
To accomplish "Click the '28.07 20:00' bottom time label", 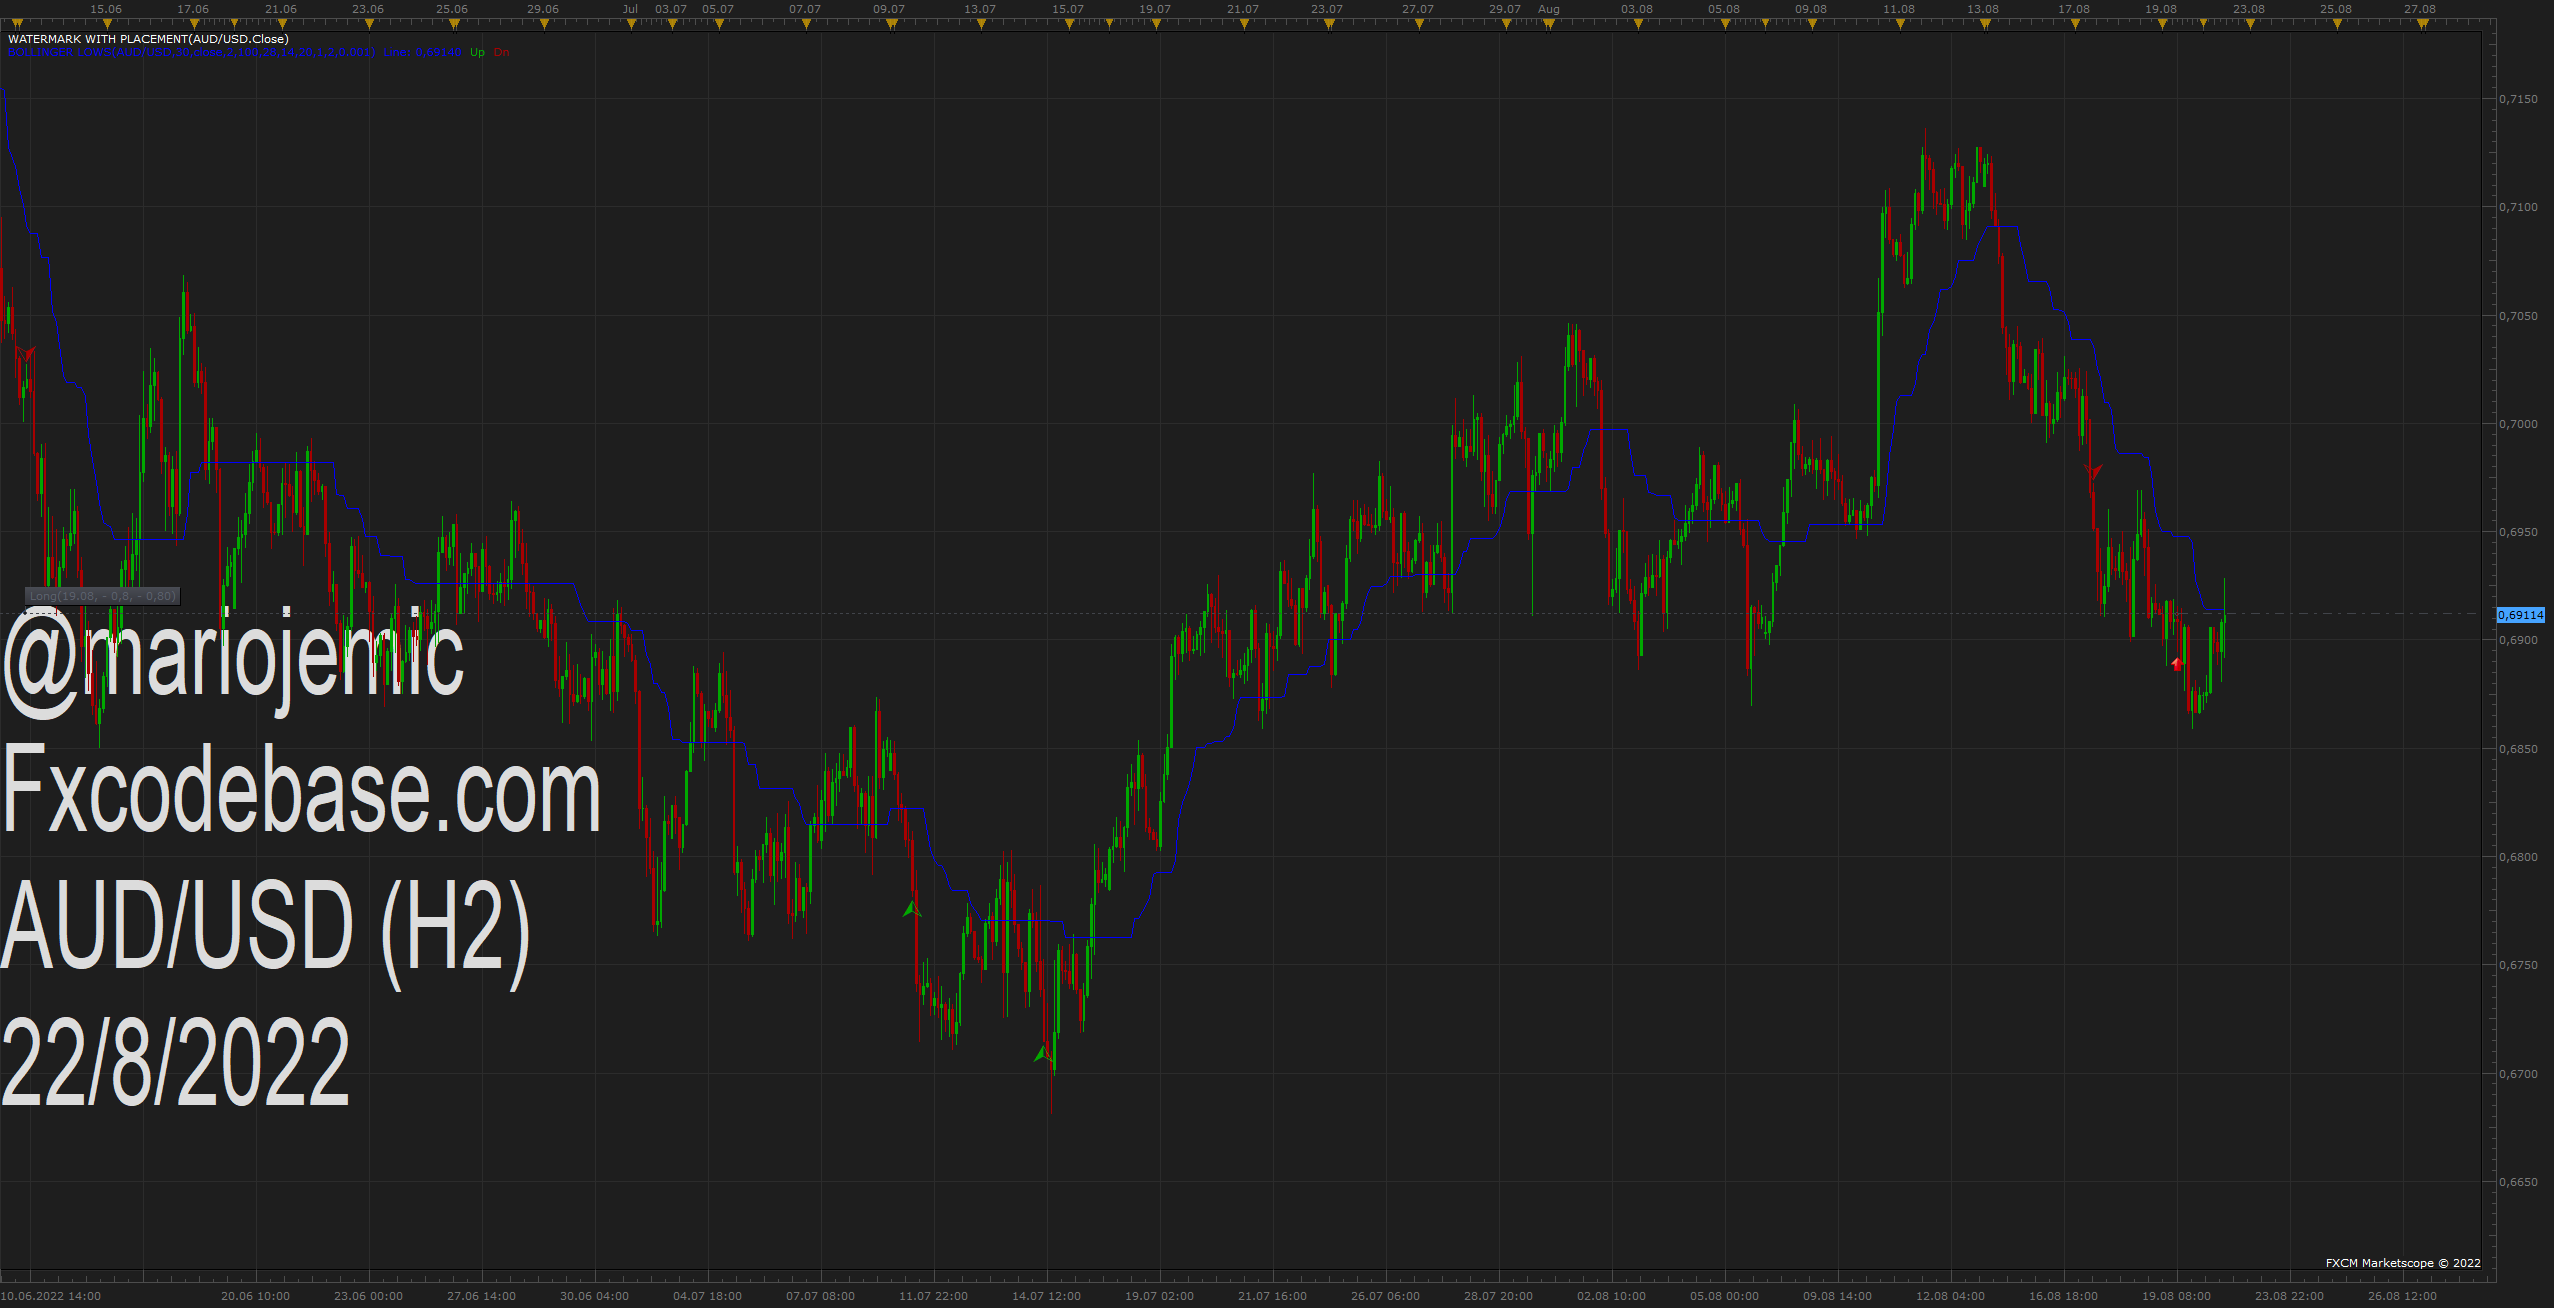I will pyautogui.click(x=1498, y=1296).
